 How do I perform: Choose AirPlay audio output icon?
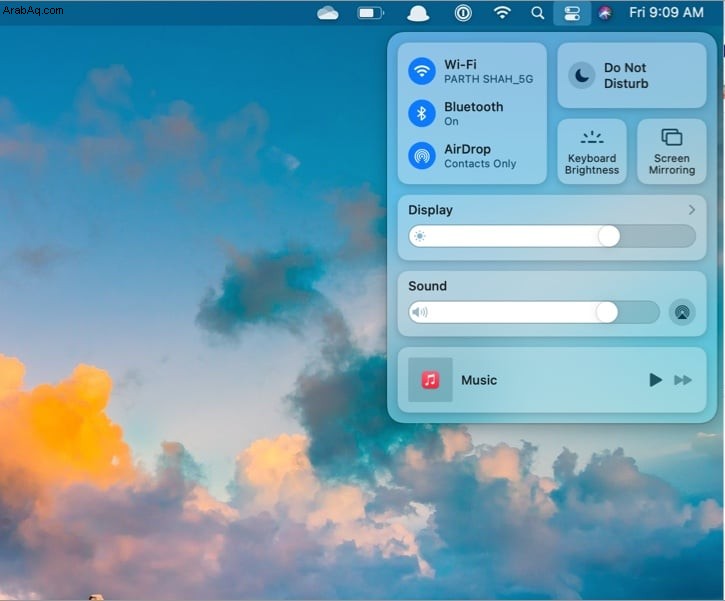click(x=682, y=313)
